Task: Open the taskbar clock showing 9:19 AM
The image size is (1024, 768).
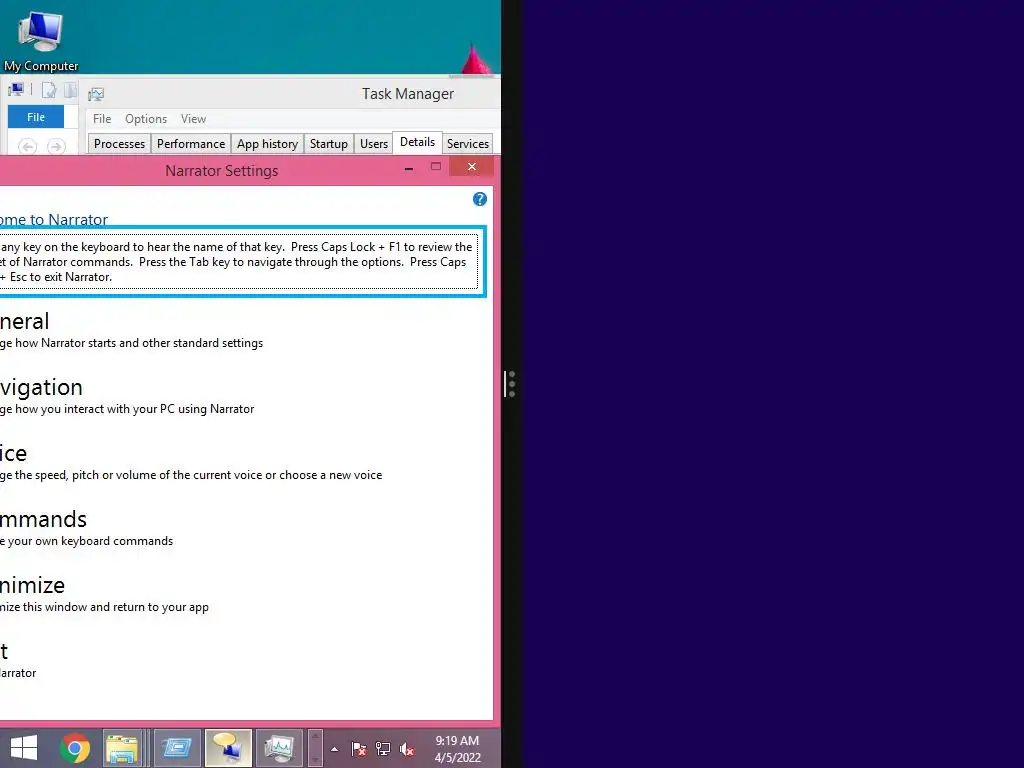Action: click(x=457, y=749)
